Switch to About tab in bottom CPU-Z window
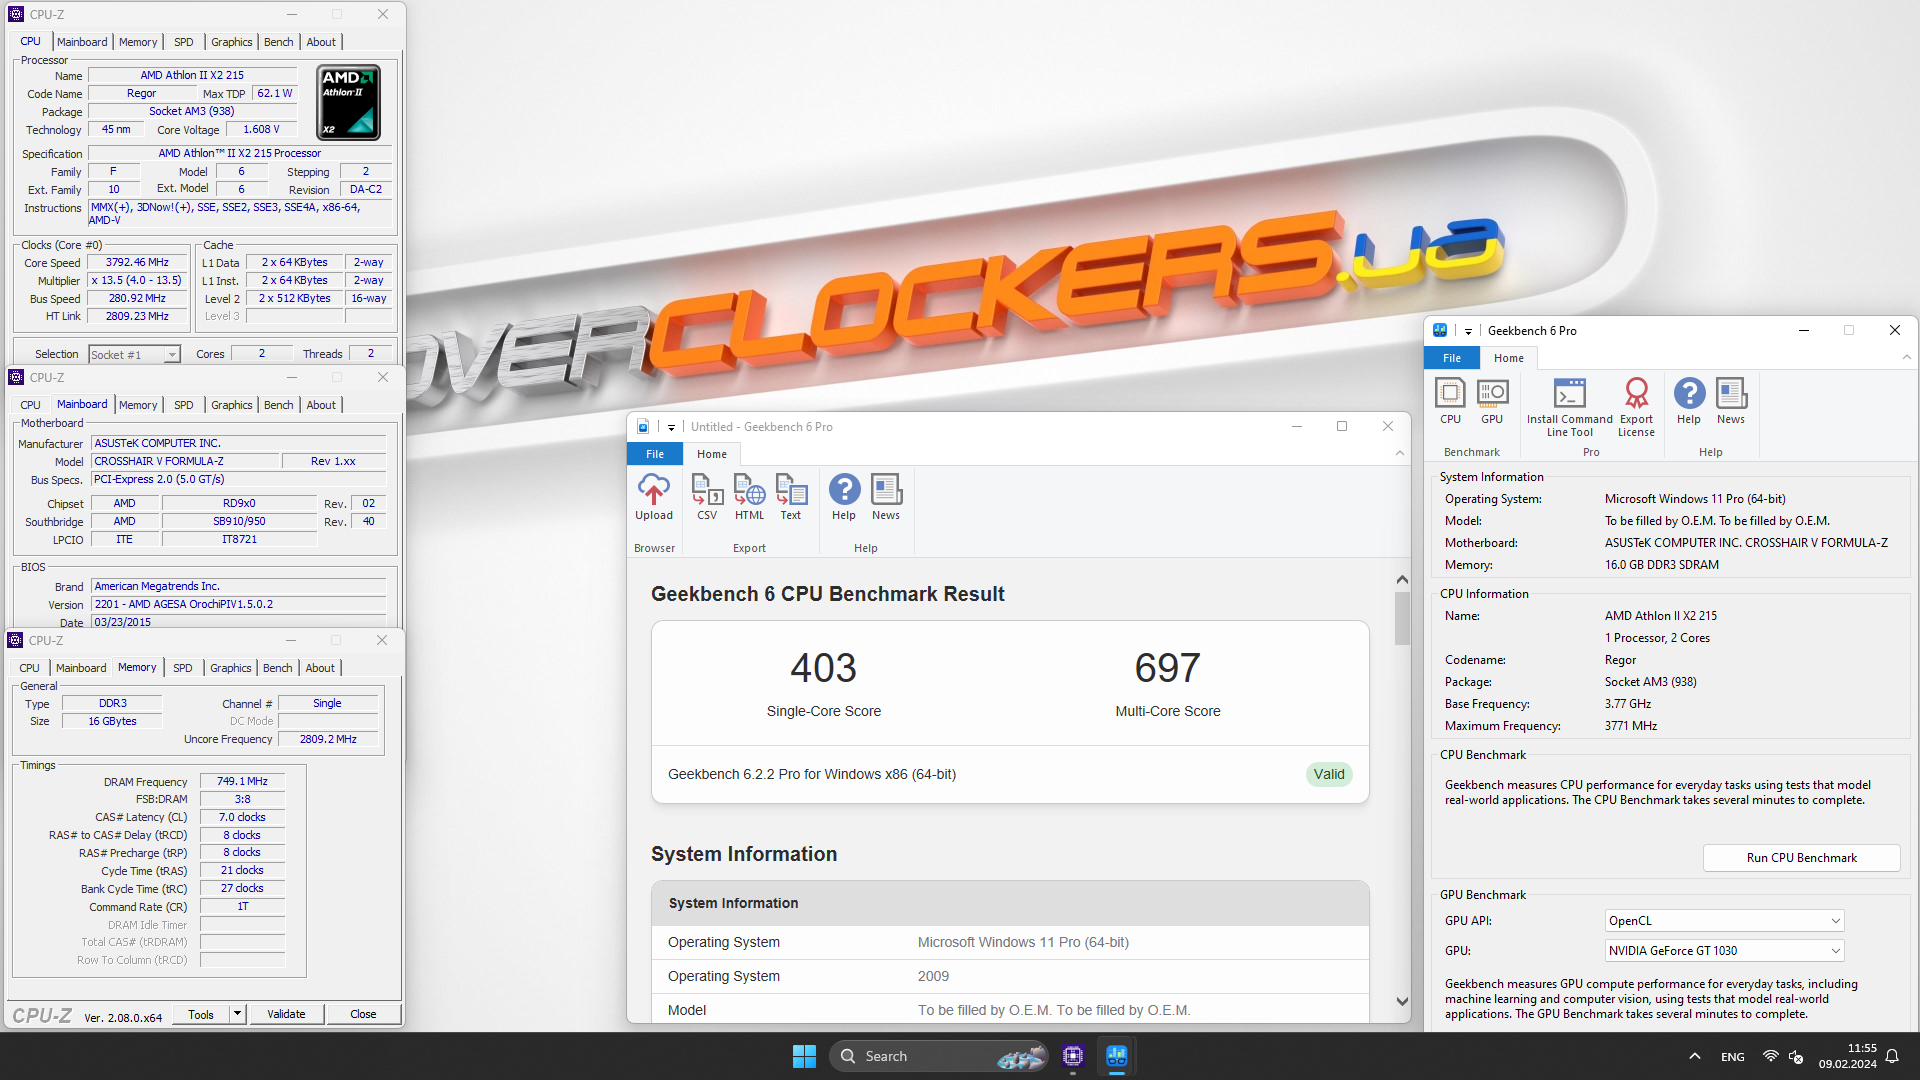This screenshot has width=1920, height=1080. coord(320,668)
